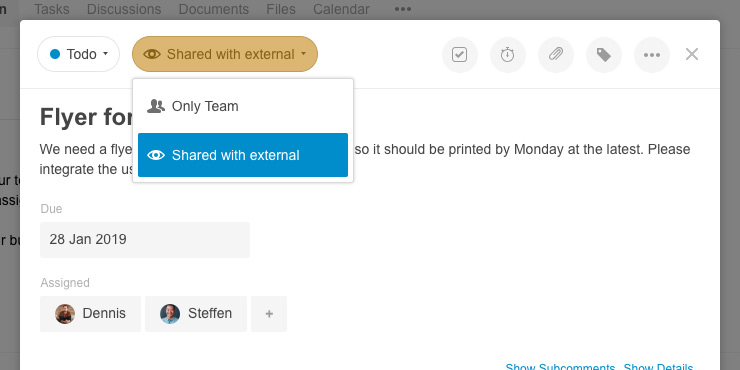Expand the top navigation overflow dots
Viewport: 740px width, 370px height.
click(x=403, y=9)
